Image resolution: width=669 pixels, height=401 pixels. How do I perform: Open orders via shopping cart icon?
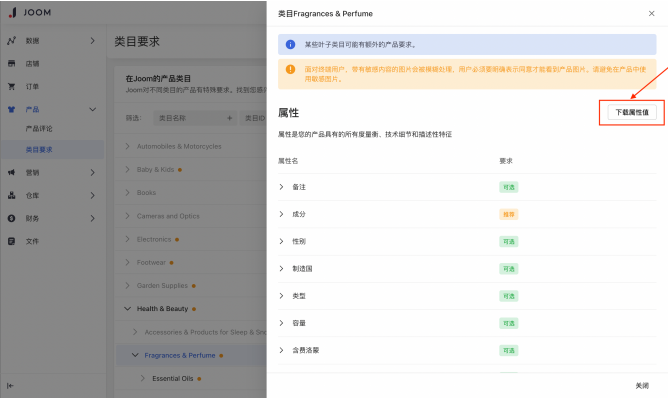tap(12, 87)
